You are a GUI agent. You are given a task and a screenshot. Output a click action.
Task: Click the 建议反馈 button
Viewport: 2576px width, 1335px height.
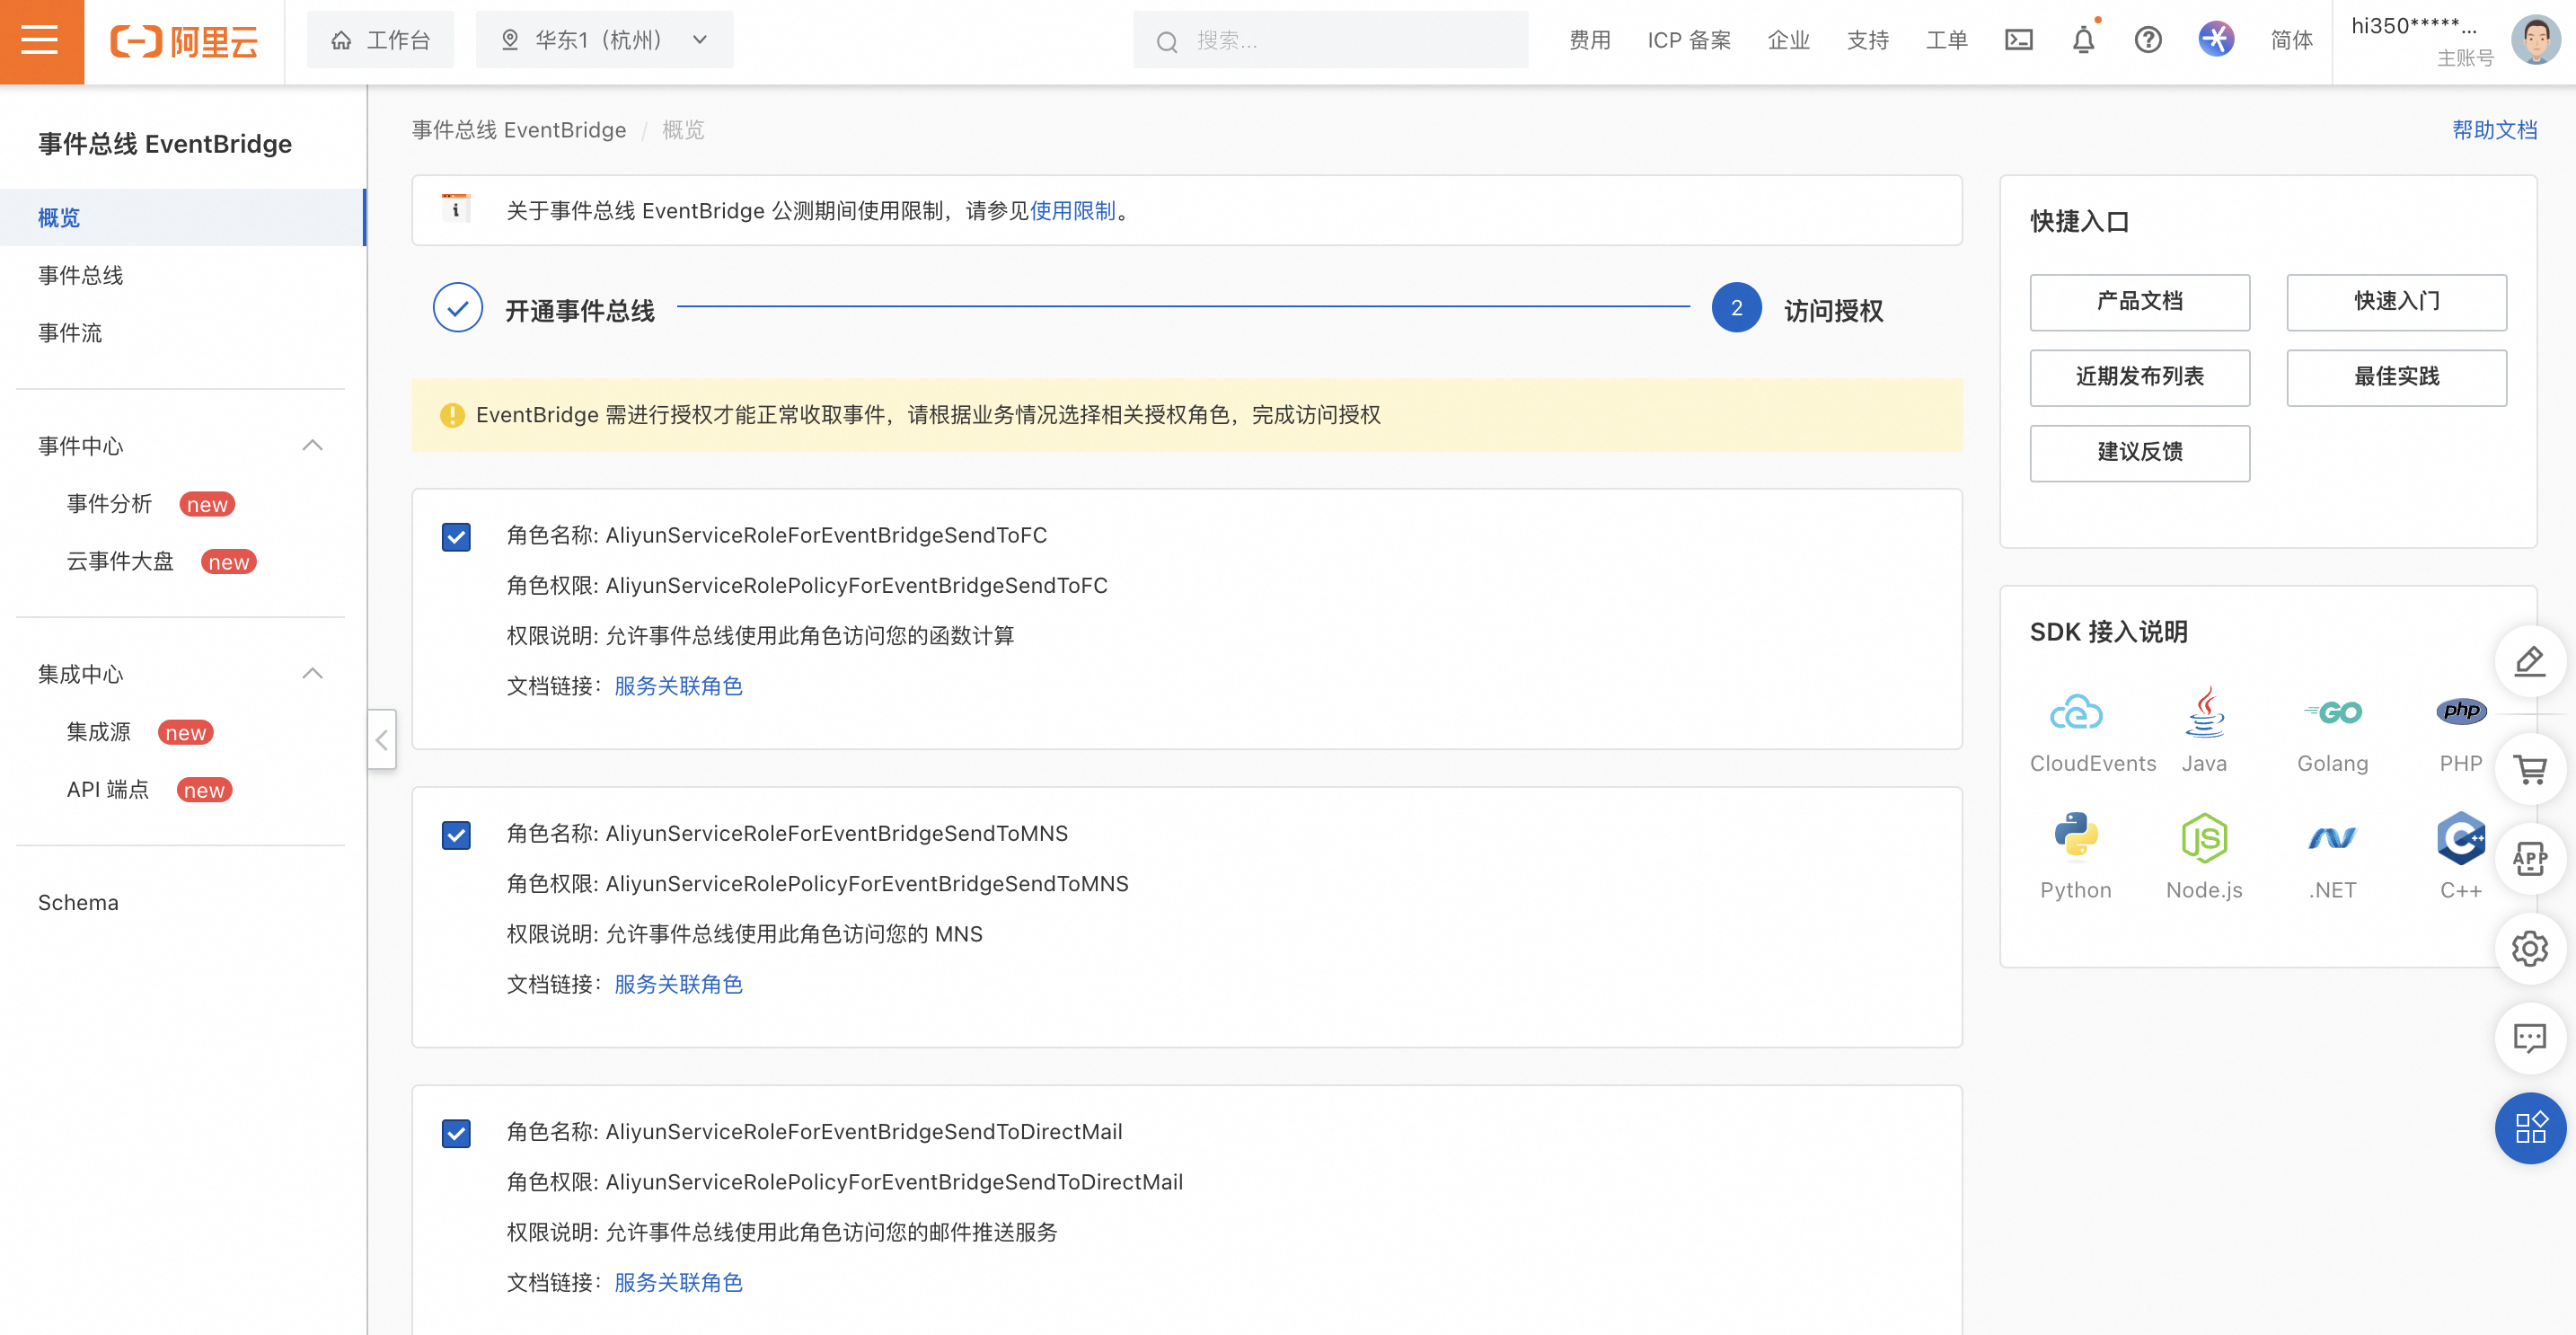pos(2139,452)
